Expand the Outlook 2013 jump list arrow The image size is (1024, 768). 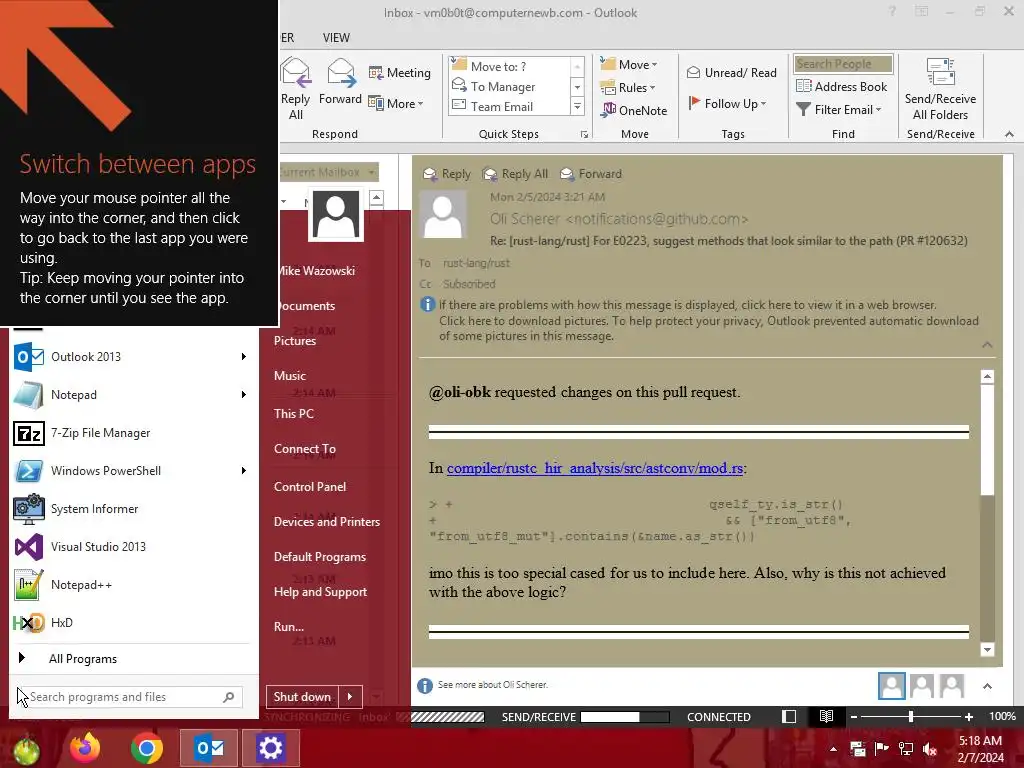pos(244,357)
